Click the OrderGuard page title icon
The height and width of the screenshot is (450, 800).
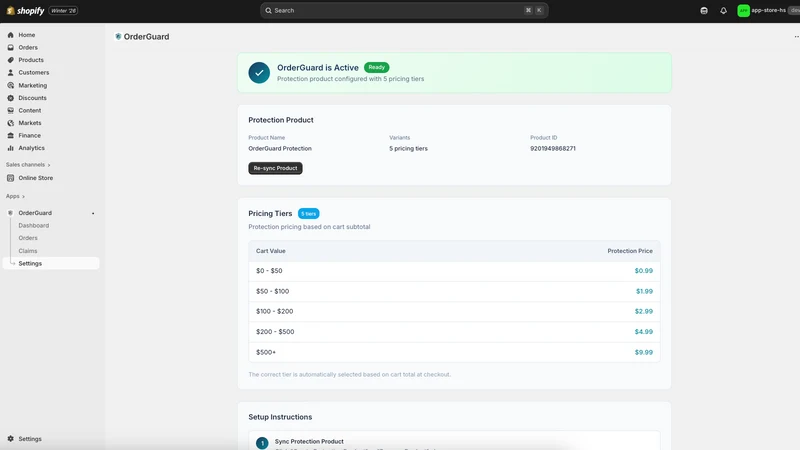118,37
